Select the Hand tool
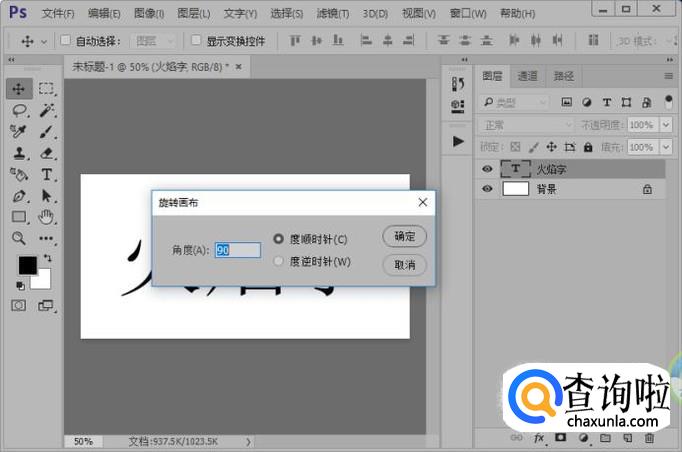This screenshot has width=682, height=452. pyautogui.click(x=46, y=217)
